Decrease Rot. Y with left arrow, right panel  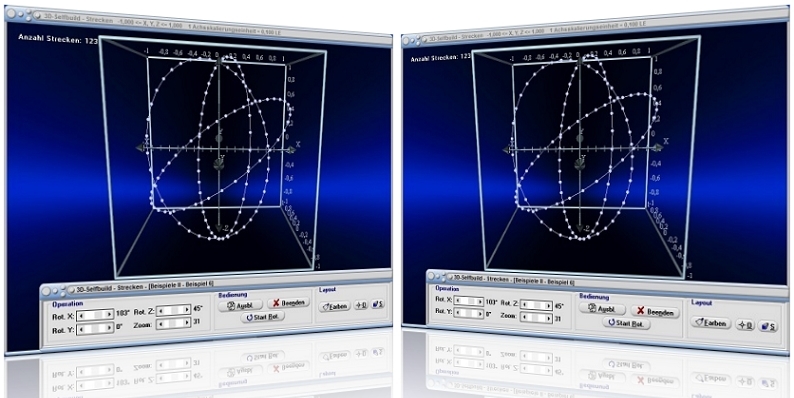point(457,313)
